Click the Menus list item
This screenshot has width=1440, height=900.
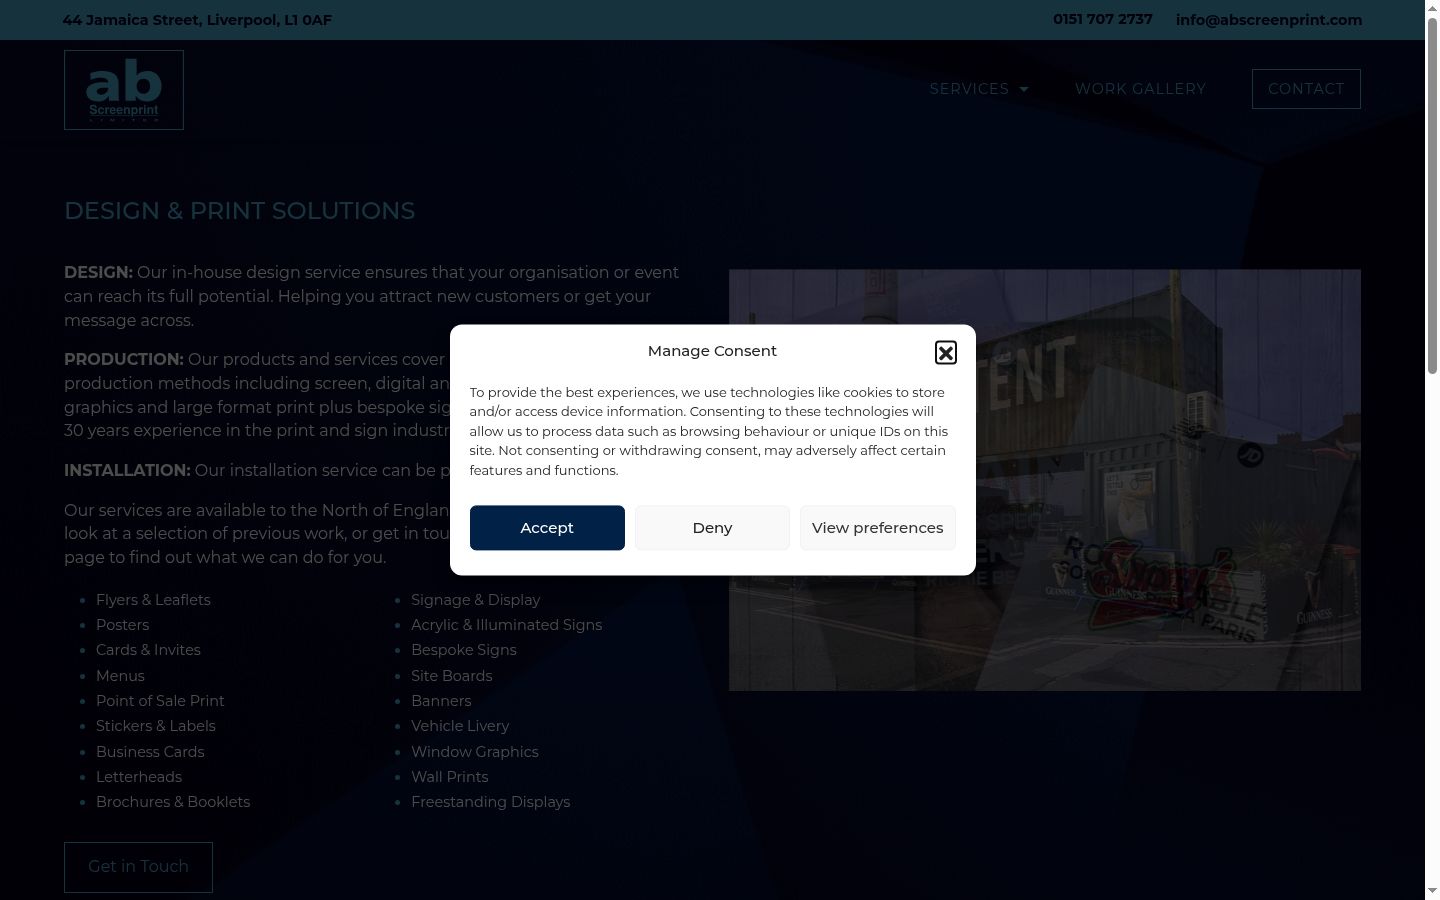(x=120, y=676)
